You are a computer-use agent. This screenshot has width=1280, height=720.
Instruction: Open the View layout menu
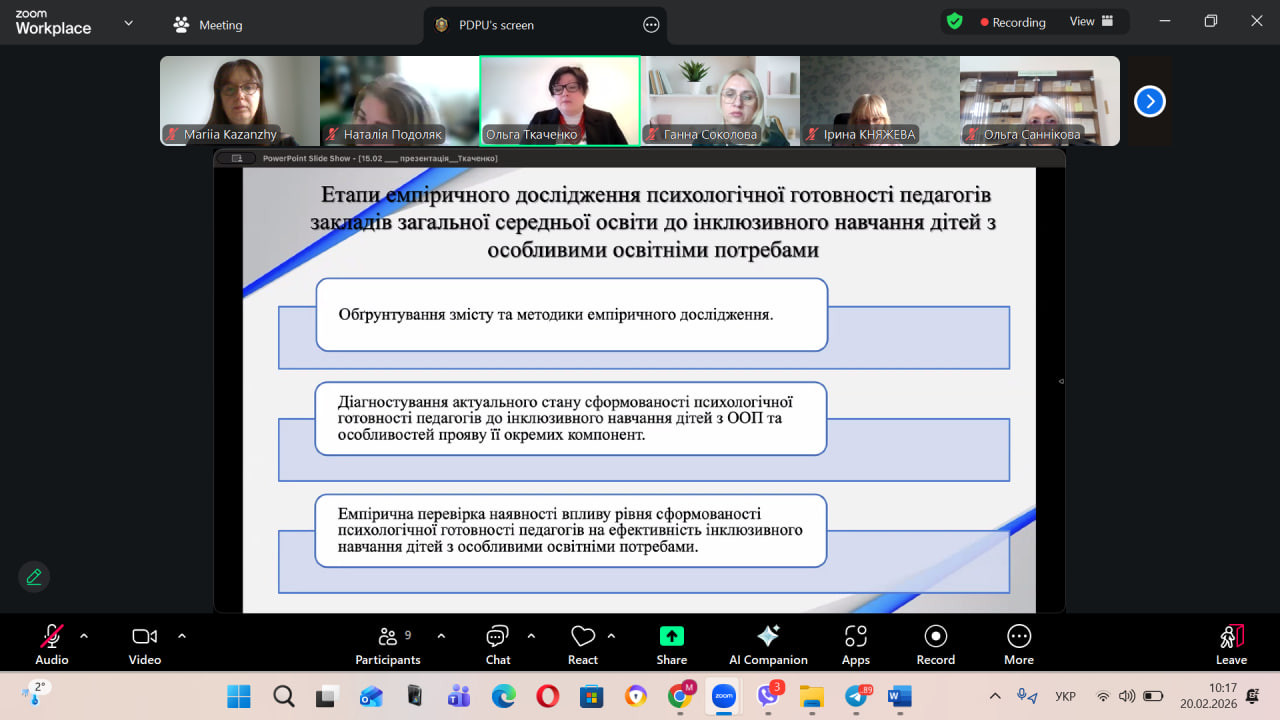1092,22
